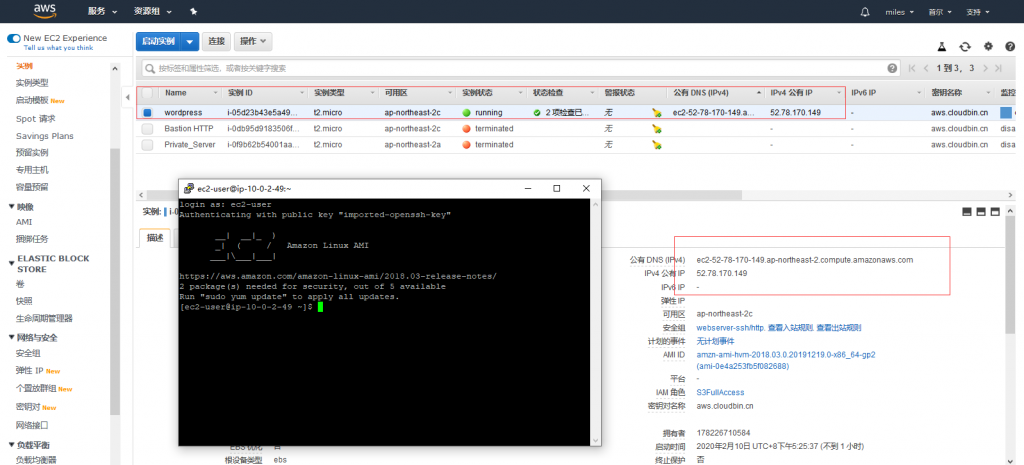Open Tell us what you think link
The width and height of the screenshot is (1024, 465).
click(x=58, y=48)
